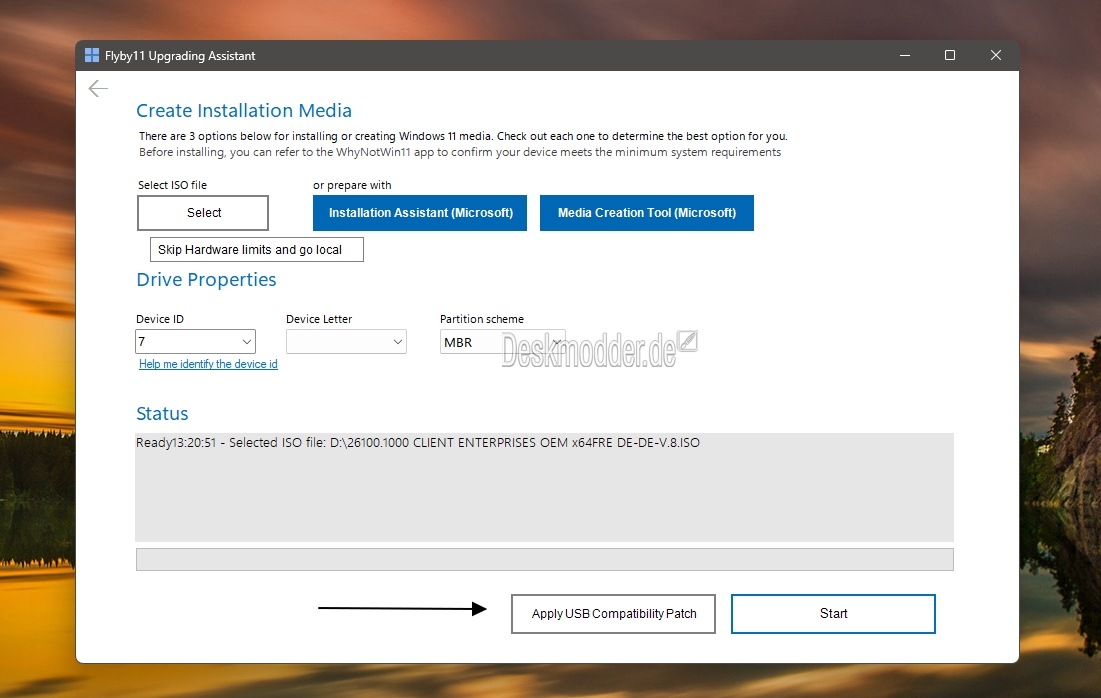This screenshot has width=1101, height=698.
Task: Maximize the Flyby11 window
Action: tap(950, 55)
